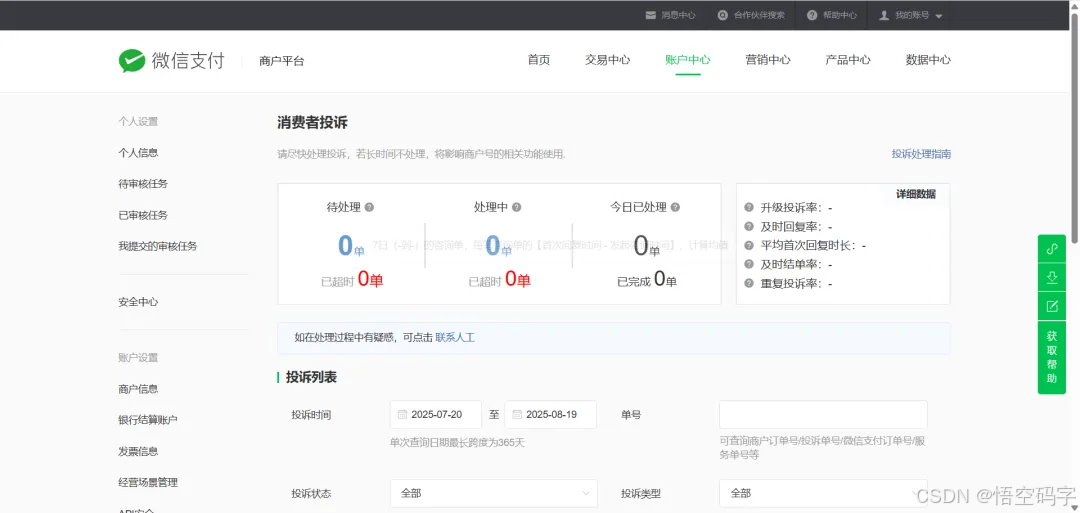Select 银行结算账户 in the sidebar

148,420
